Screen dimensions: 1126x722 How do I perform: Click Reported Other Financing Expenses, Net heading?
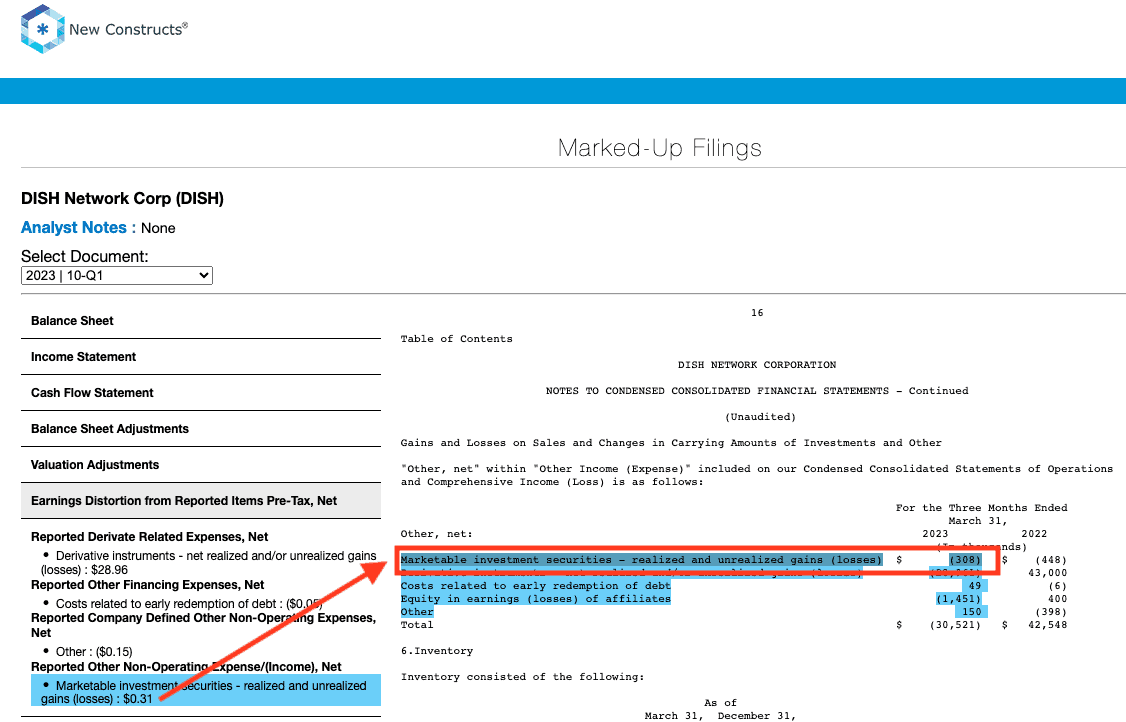coord(147,585)
